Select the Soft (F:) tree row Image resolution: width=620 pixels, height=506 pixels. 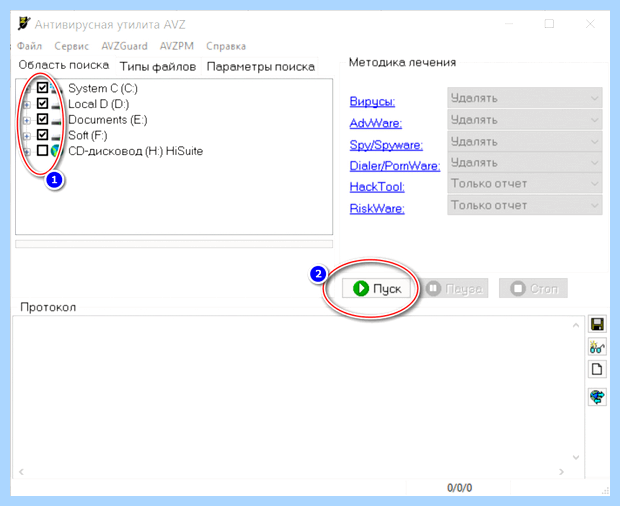click(x=87, y=136)
